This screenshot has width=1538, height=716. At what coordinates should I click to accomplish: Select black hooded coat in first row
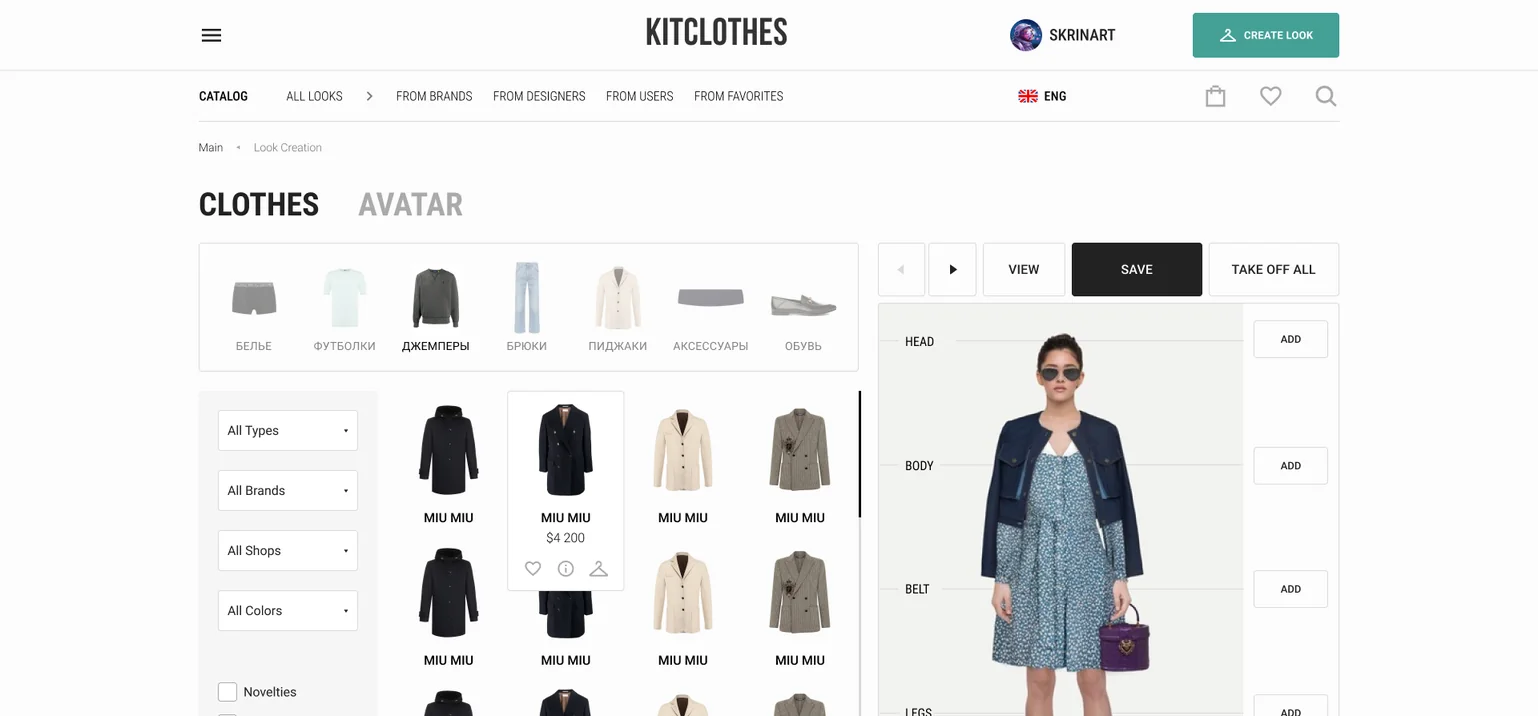pyautogui.click(x=448, y=451)
